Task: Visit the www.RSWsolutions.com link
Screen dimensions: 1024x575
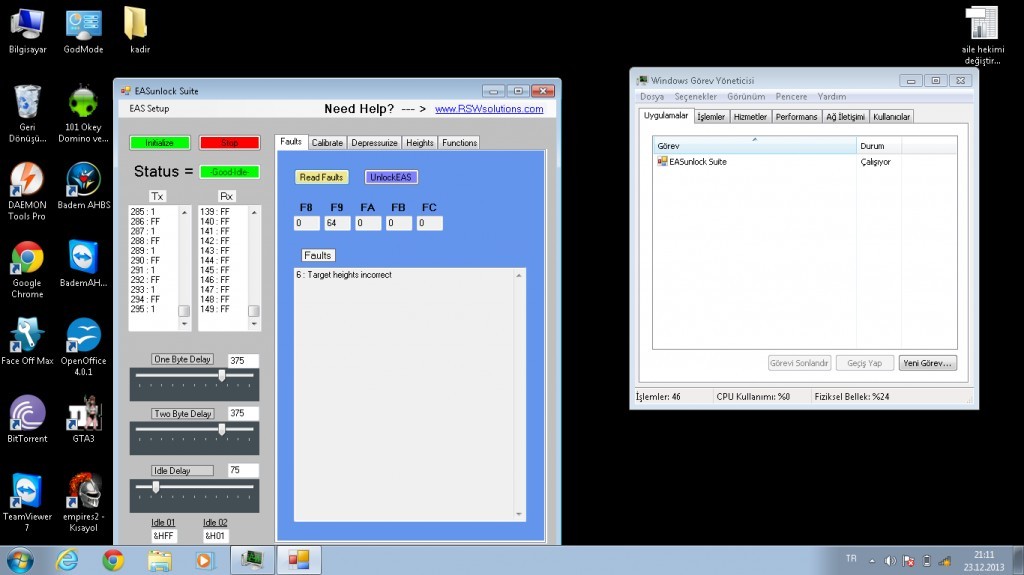Action: 488,109
